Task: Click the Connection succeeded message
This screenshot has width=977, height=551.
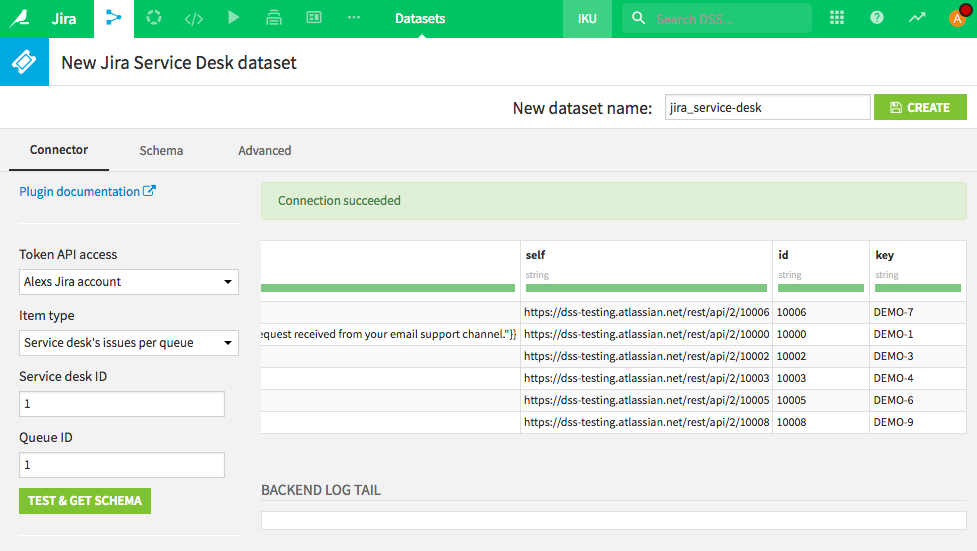Action: click(614, 201)
